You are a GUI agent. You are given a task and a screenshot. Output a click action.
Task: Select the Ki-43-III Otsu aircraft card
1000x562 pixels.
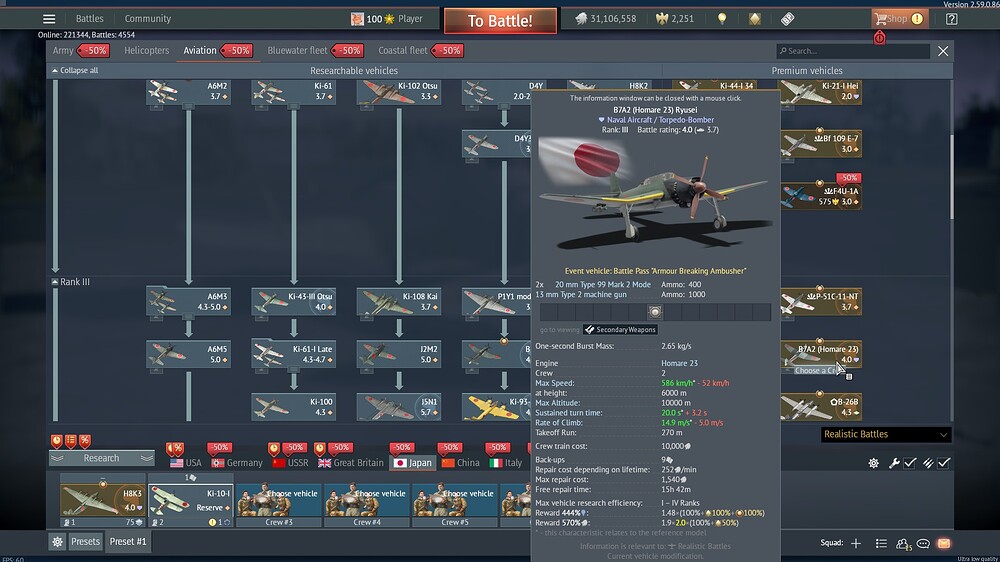[x=293, y=302]
